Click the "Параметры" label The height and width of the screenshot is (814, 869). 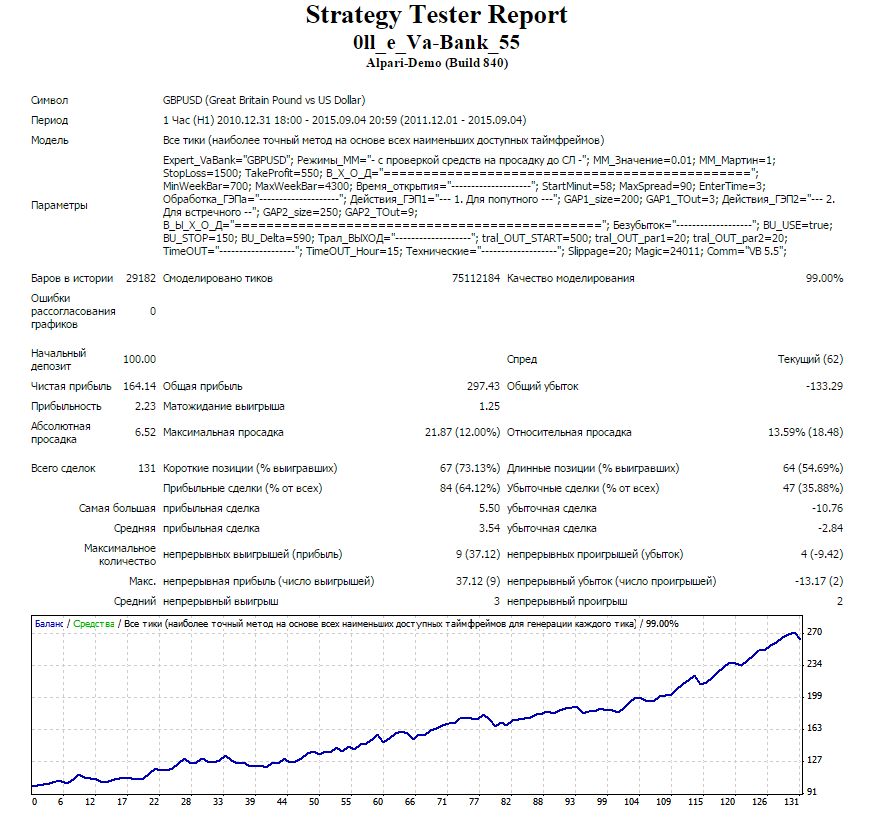[x=59, y=206]
